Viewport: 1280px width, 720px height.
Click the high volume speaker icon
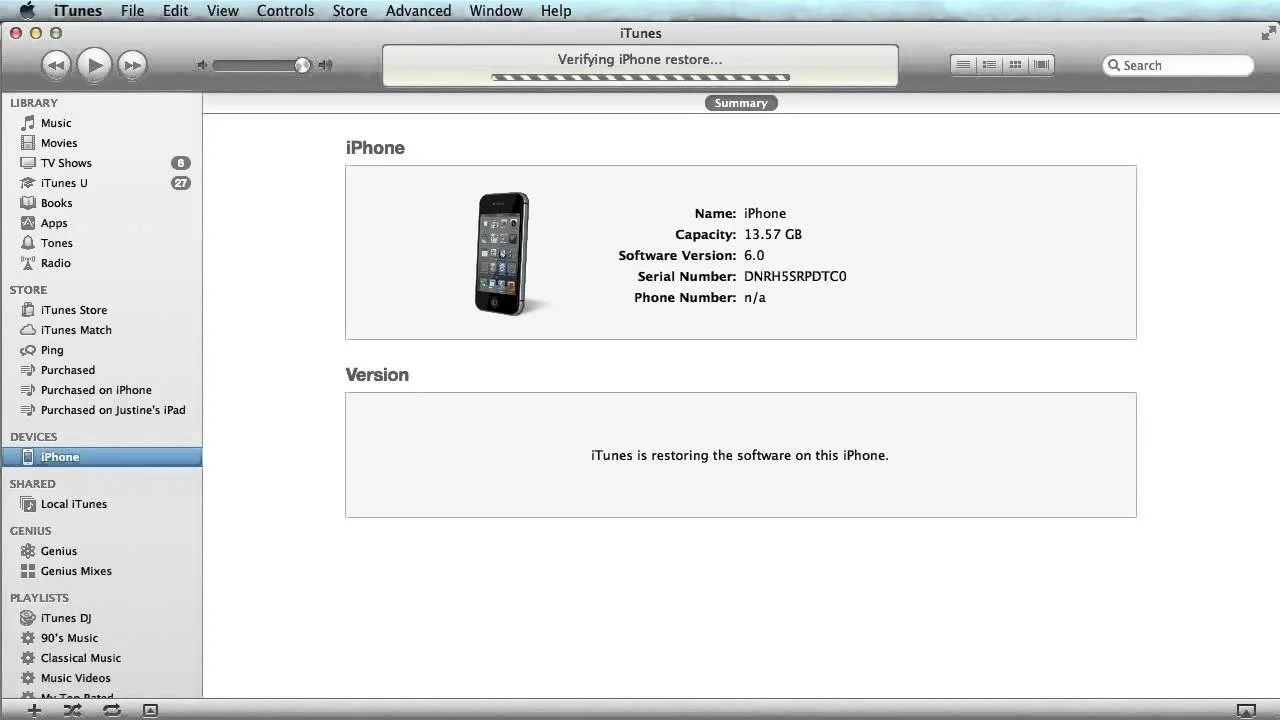pos(325,65)
